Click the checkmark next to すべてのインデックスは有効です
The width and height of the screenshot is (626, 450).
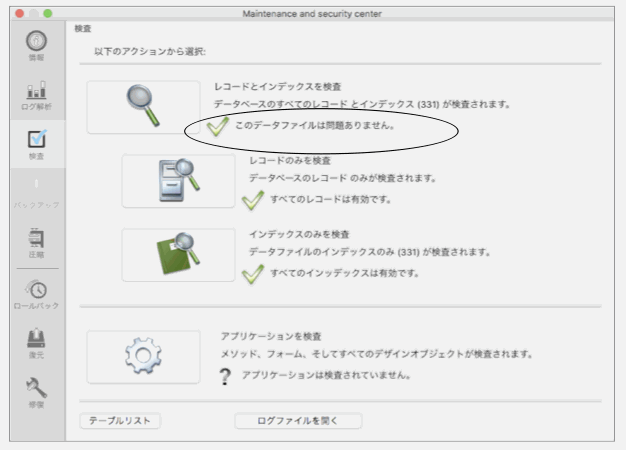pos(254,274)
